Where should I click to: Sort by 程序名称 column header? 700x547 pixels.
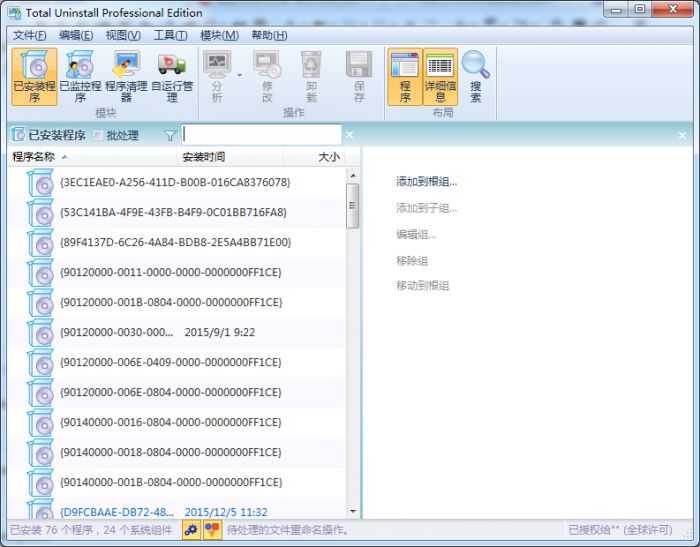92,157
